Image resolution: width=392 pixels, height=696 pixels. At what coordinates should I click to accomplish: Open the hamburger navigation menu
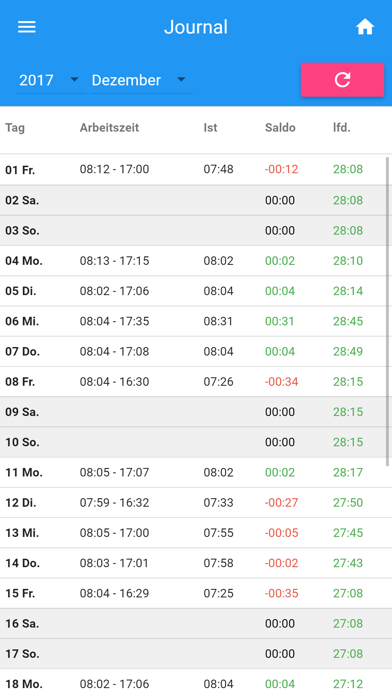[27, 27]
